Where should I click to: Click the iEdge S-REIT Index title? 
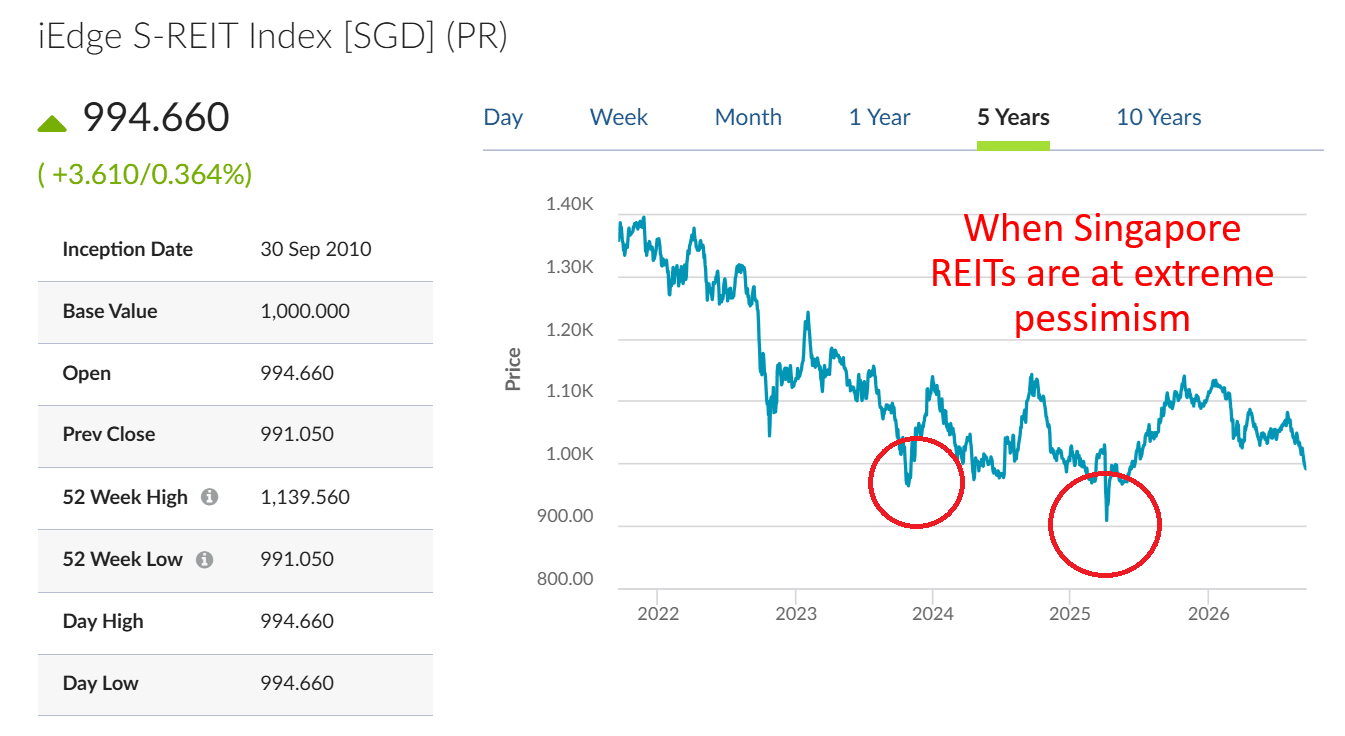point(273,37)
